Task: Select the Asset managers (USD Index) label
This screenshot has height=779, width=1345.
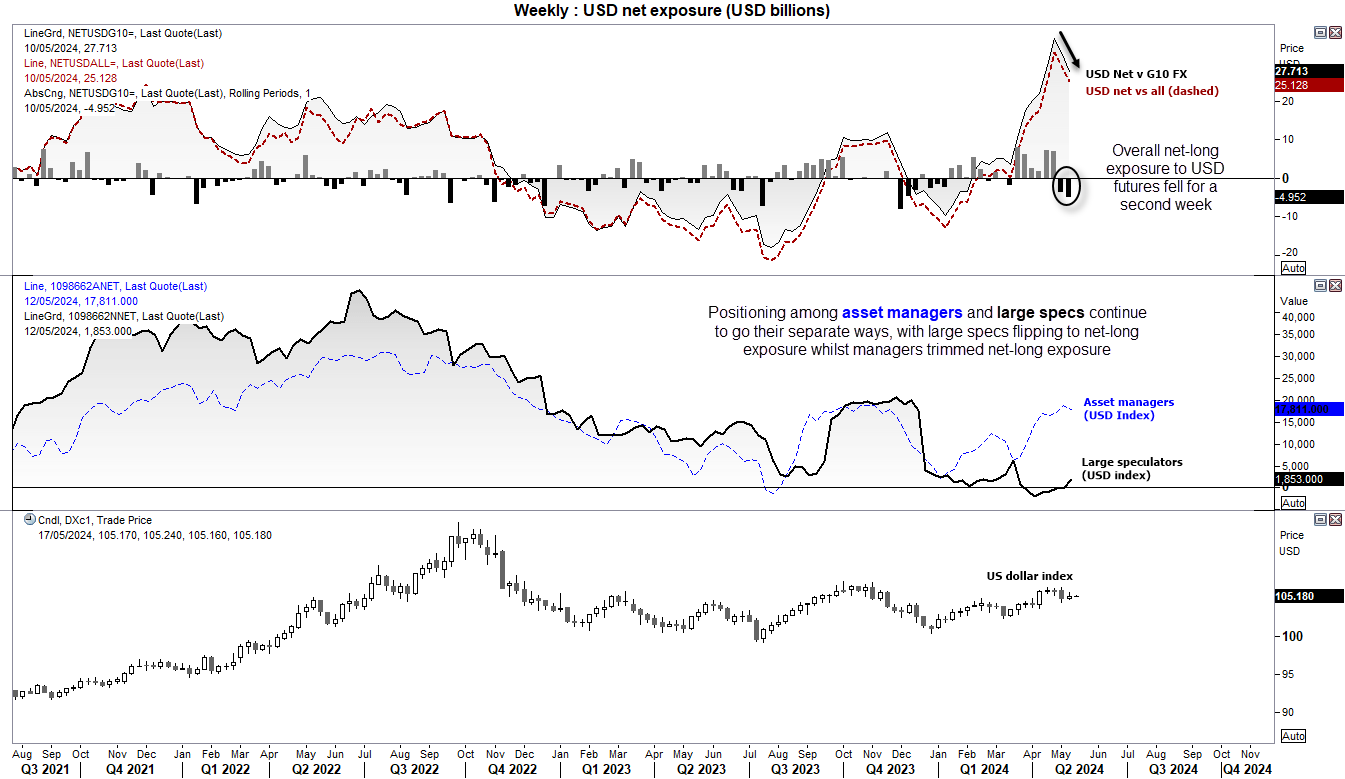Action: [1129, 408]
